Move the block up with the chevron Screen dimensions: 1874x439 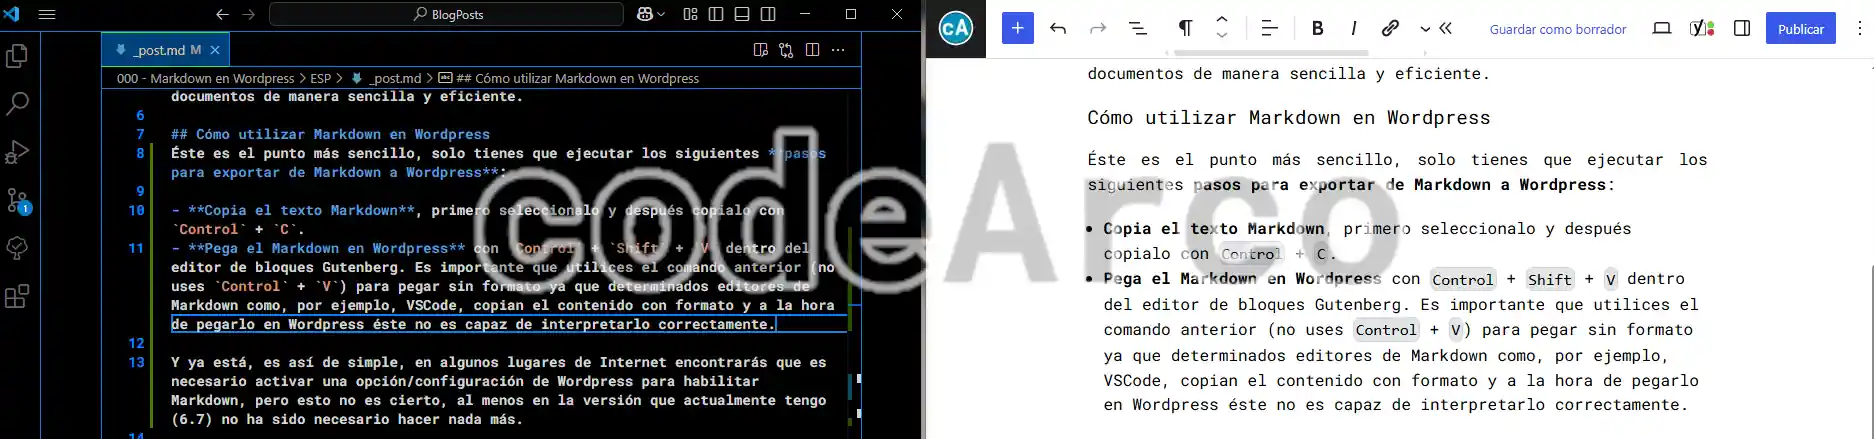click(1222, 20)
